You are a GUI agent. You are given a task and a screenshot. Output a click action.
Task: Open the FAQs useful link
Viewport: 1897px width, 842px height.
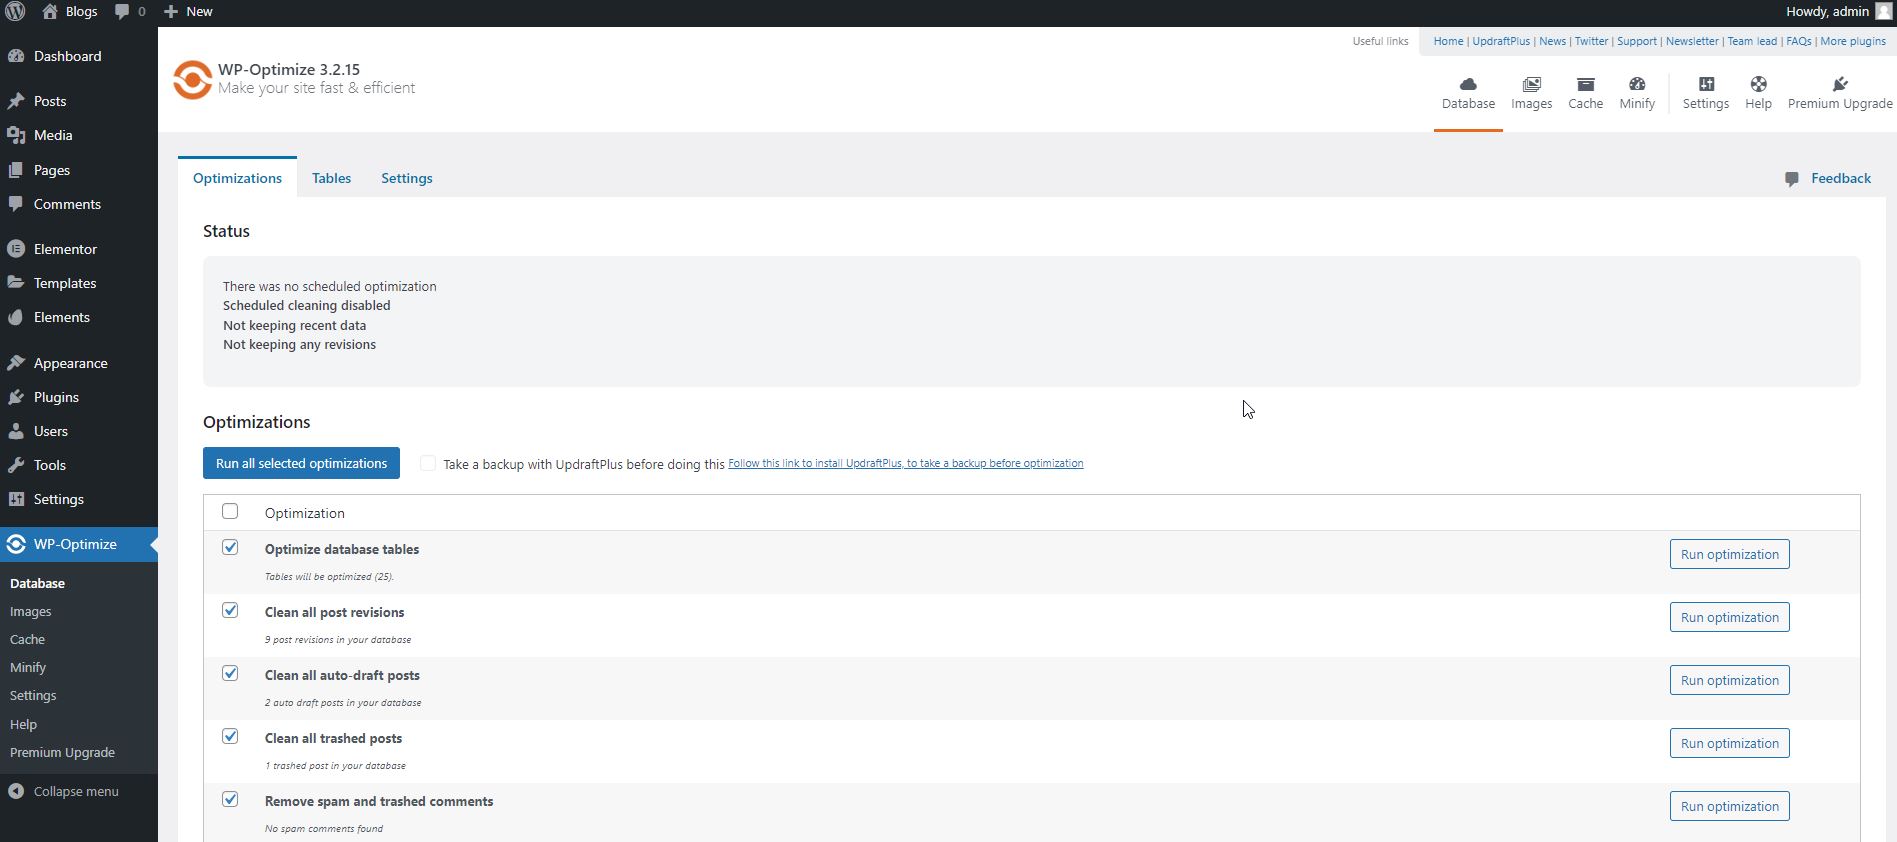pos(1798,41)
